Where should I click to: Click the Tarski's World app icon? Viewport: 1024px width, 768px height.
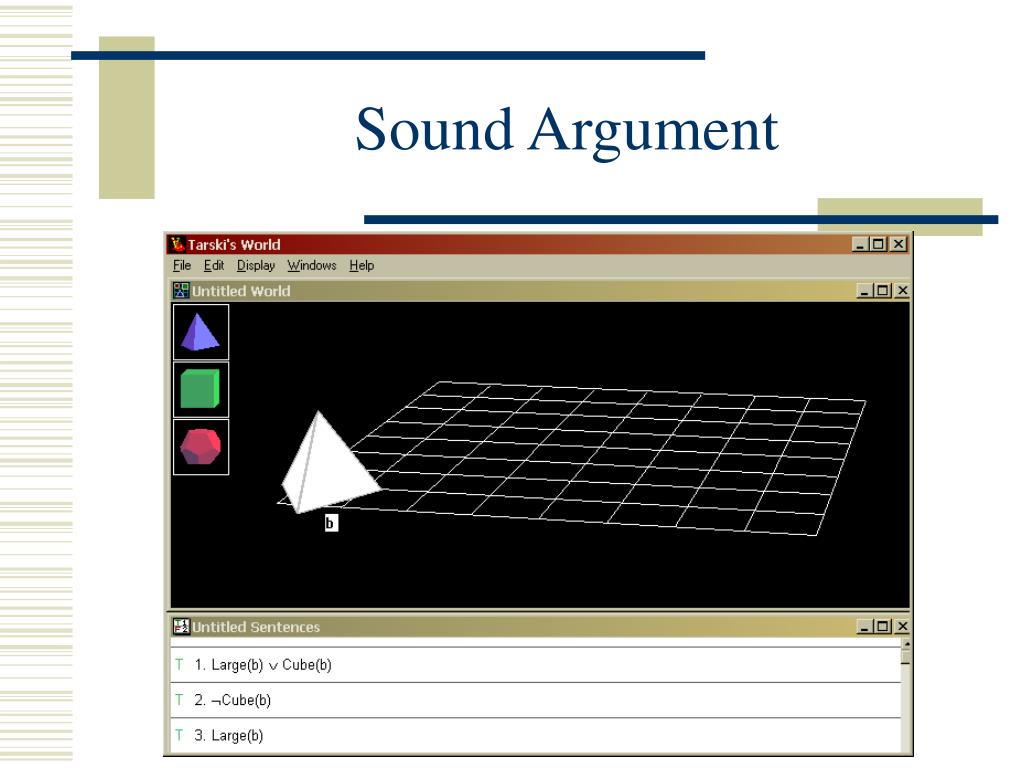[177, 244]
